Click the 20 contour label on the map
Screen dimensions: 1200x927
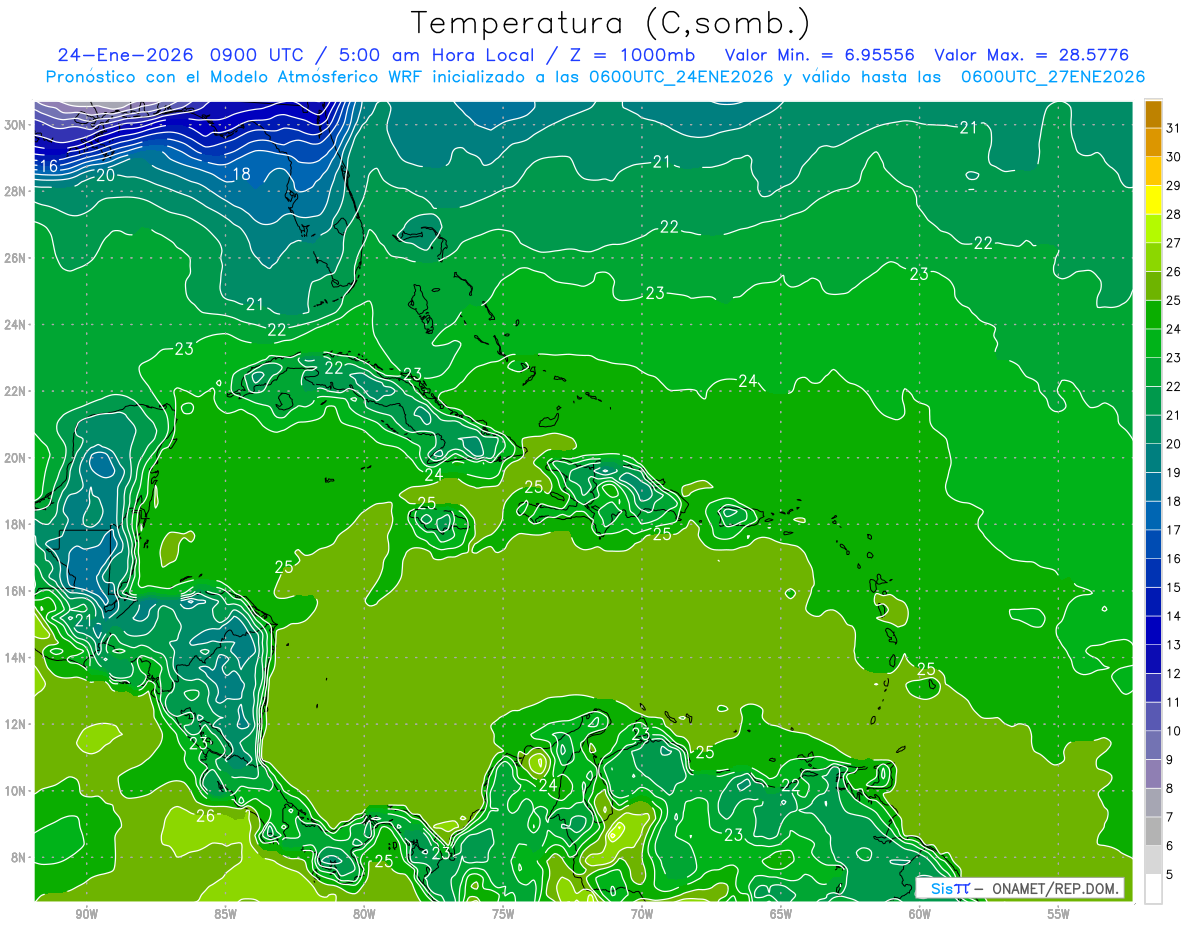click(x=106, y=175)
